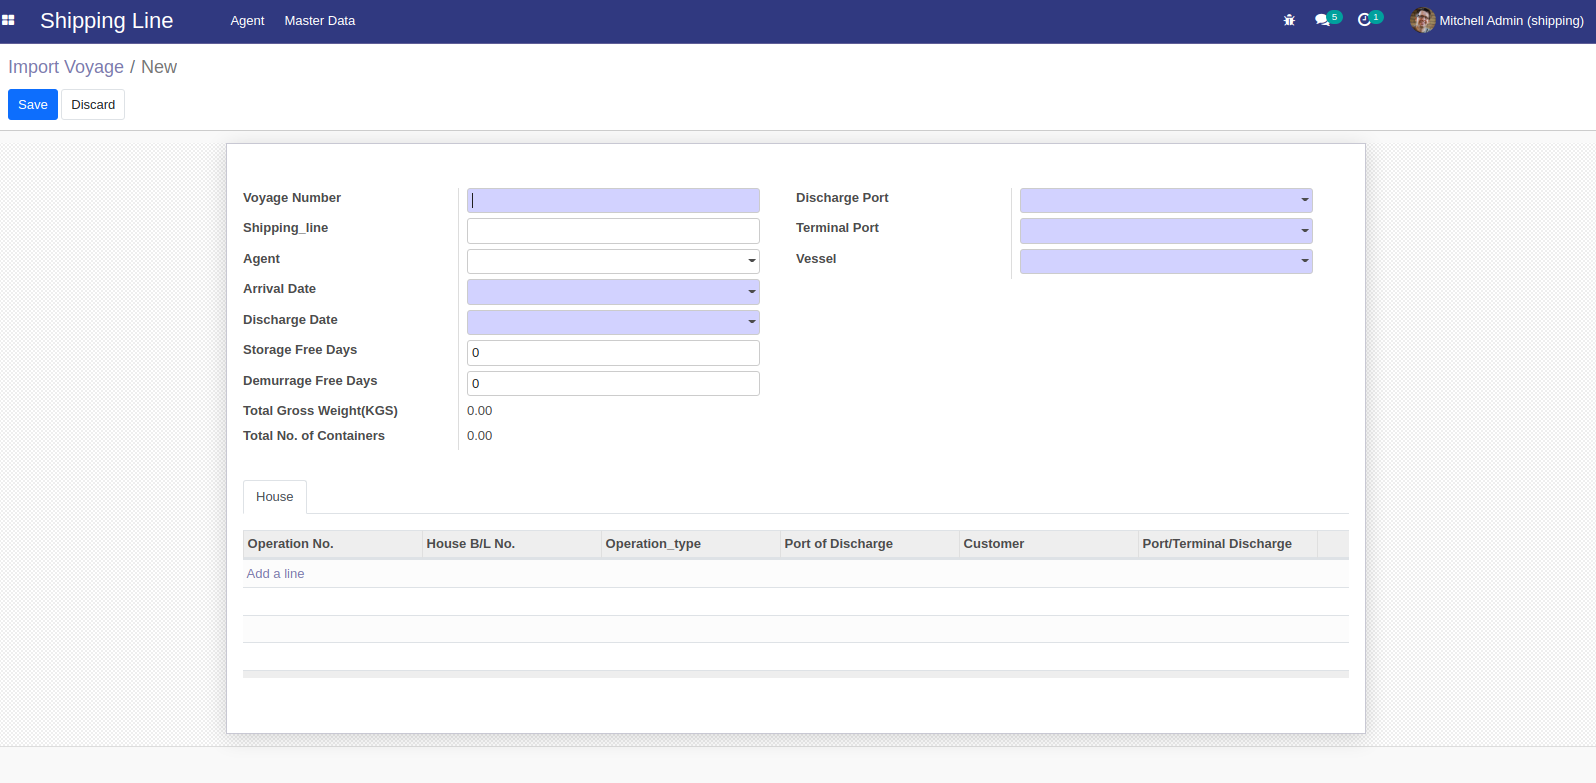
Task: Sort by Operation_type column header
Action: pyautogui.click(x=690, y=544)
